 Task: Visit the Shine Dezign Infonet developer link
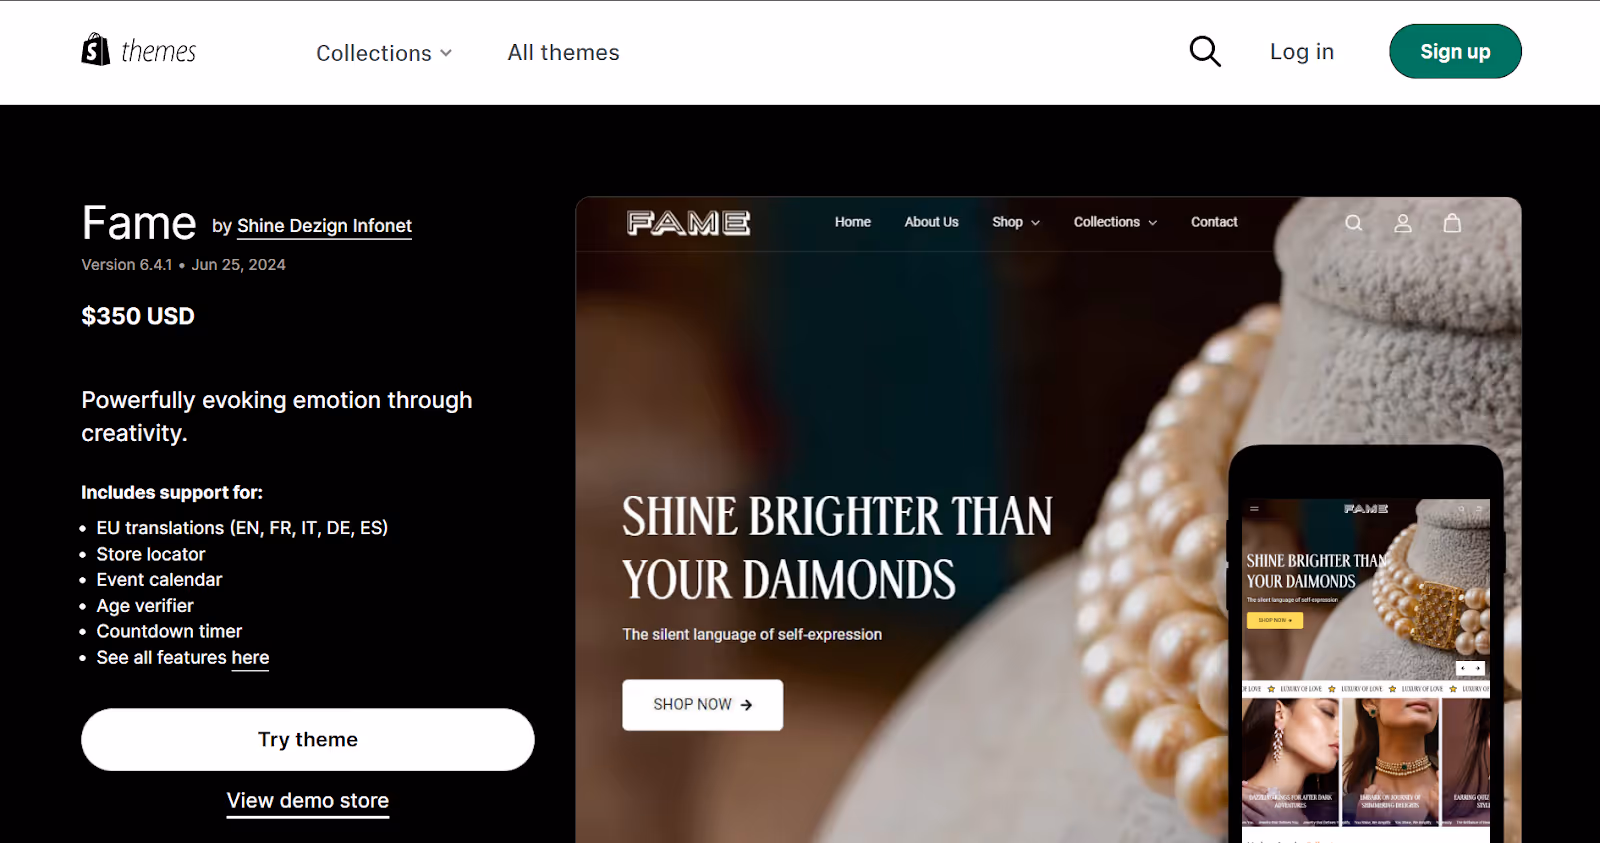tap(323, 226)
